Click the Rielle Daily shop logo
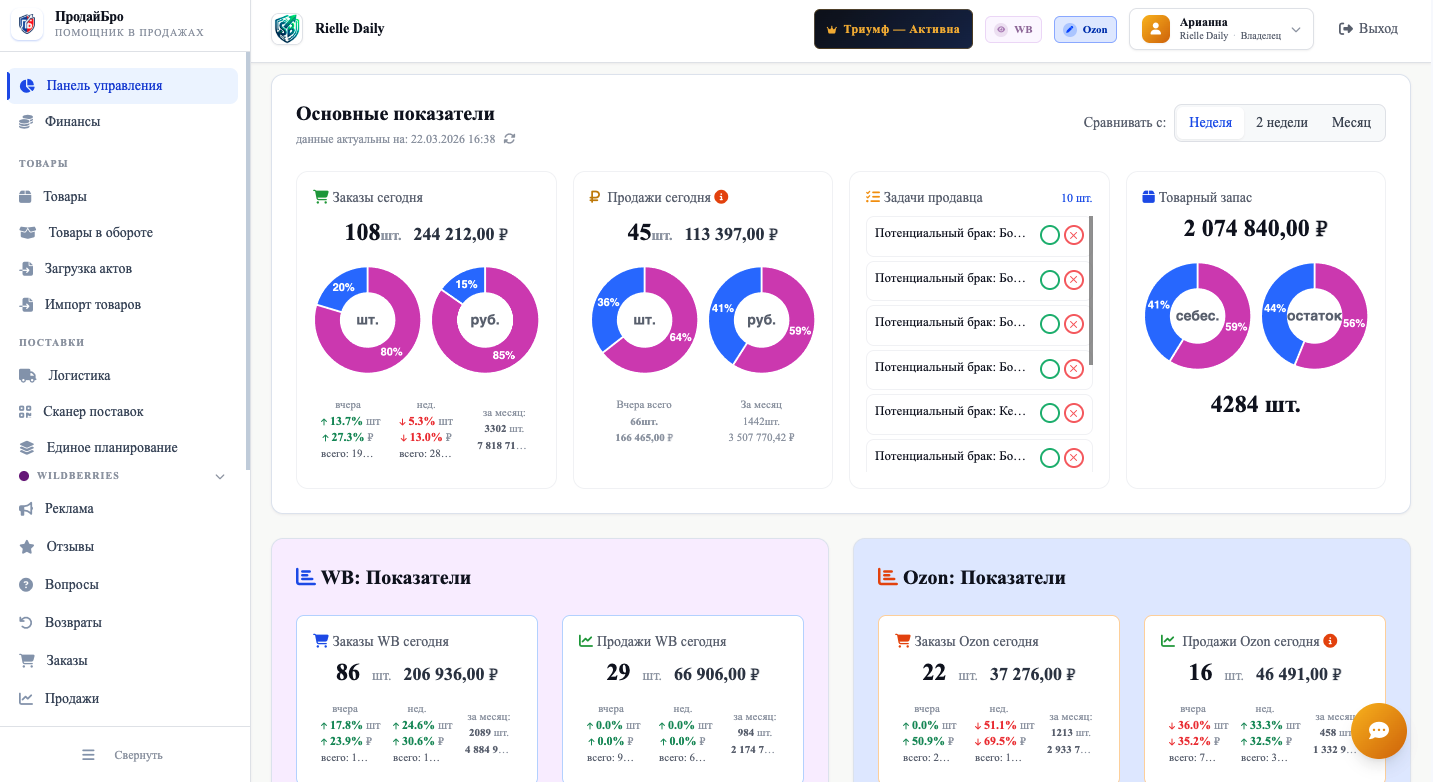1433x782 pixels. pos(287,29)
